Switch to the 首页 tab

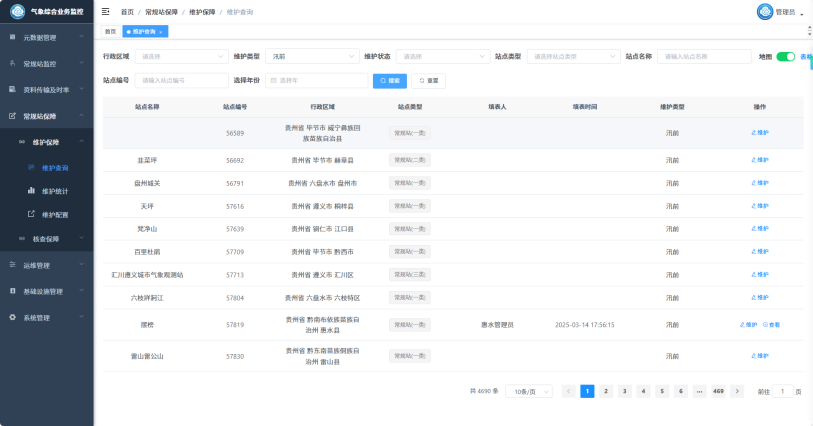[x=110, y=32]
